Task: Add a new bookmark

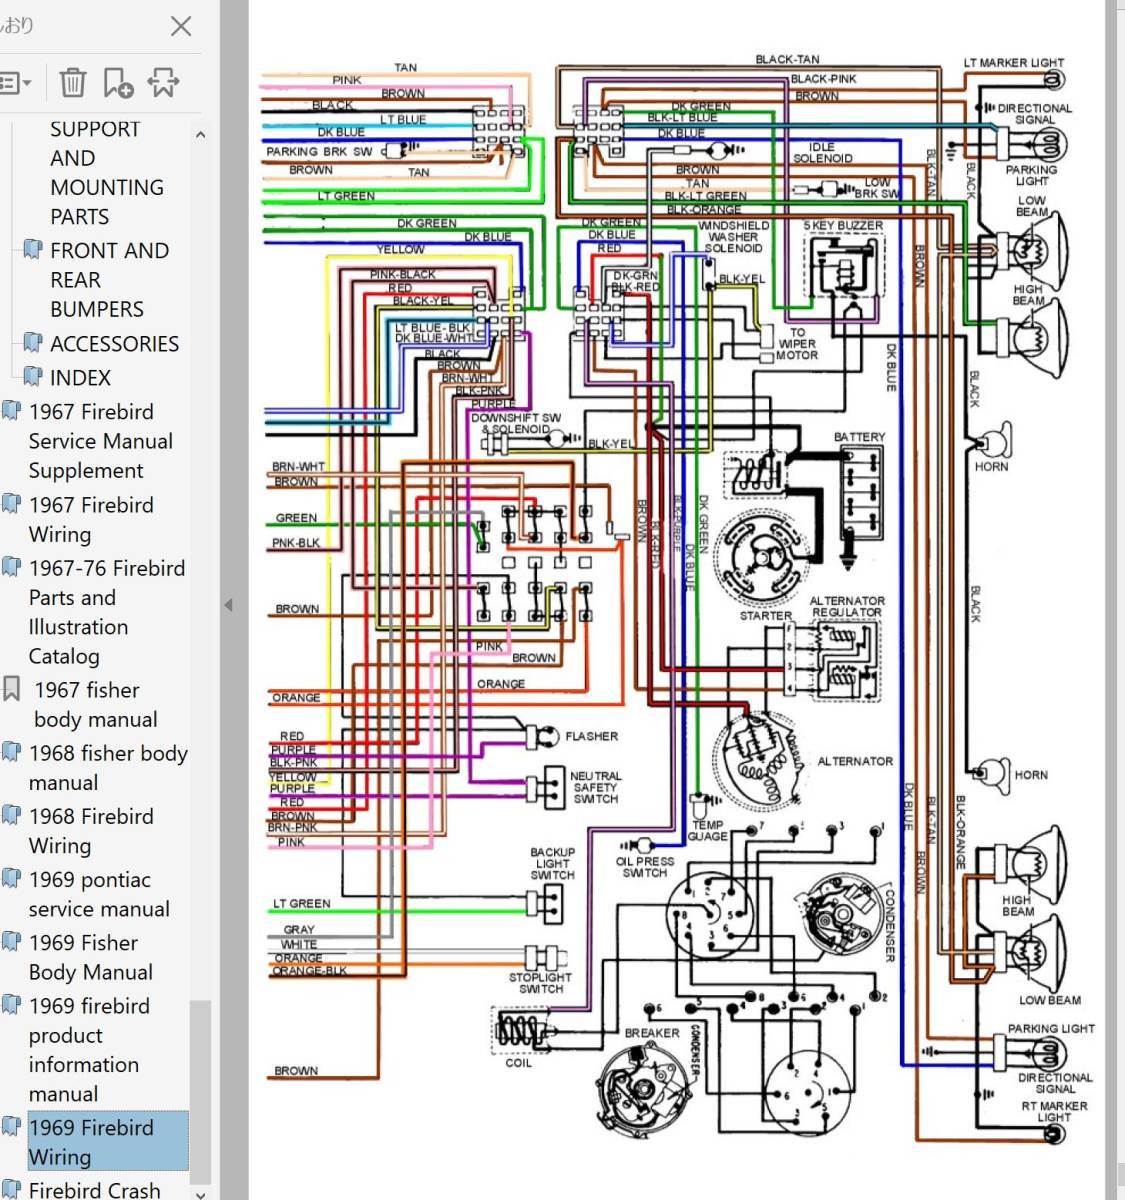Action: point(118,83)
